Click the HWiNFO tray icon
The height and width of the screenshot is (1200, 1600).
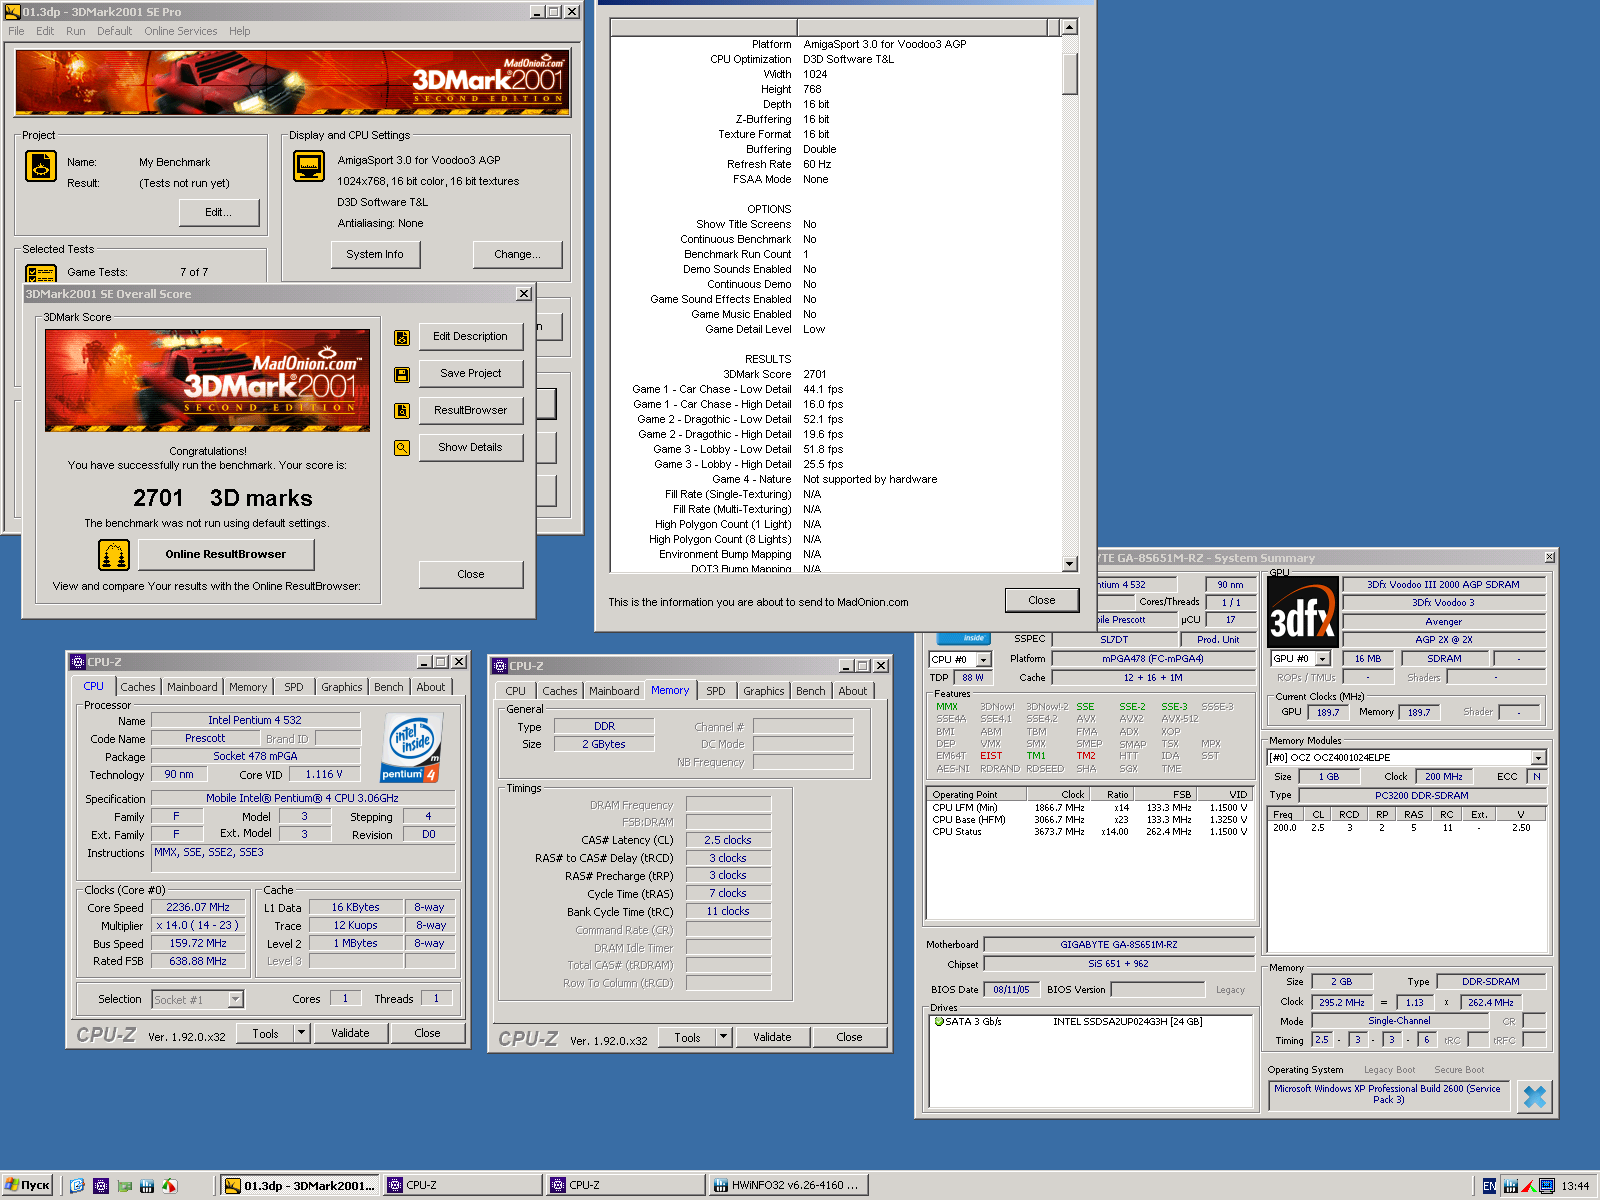1510,1186
